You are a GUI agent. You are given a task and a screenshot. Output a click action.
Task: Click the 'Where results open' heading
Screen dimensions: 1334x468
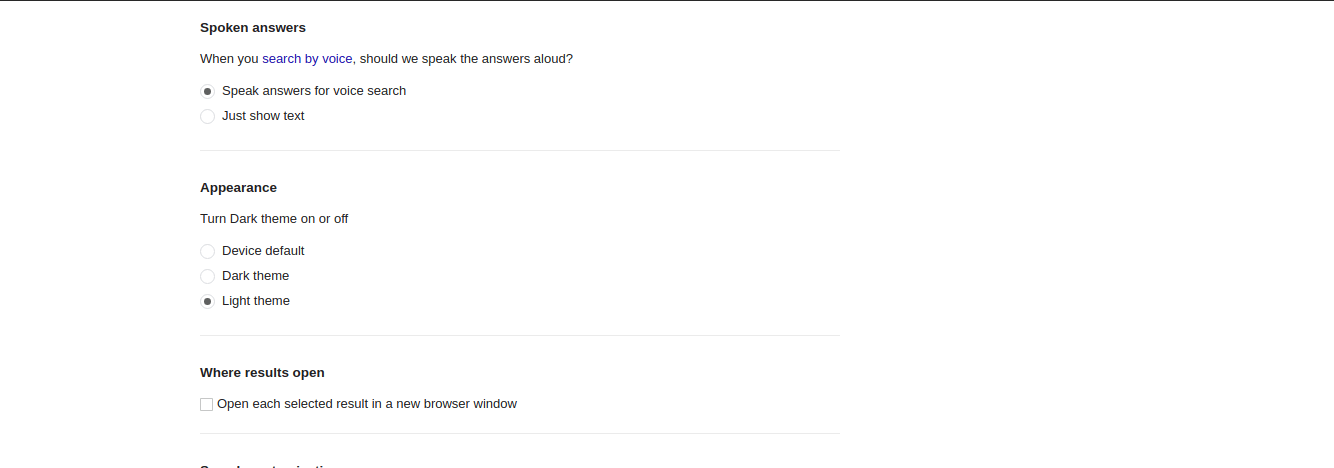coord(262,373)
